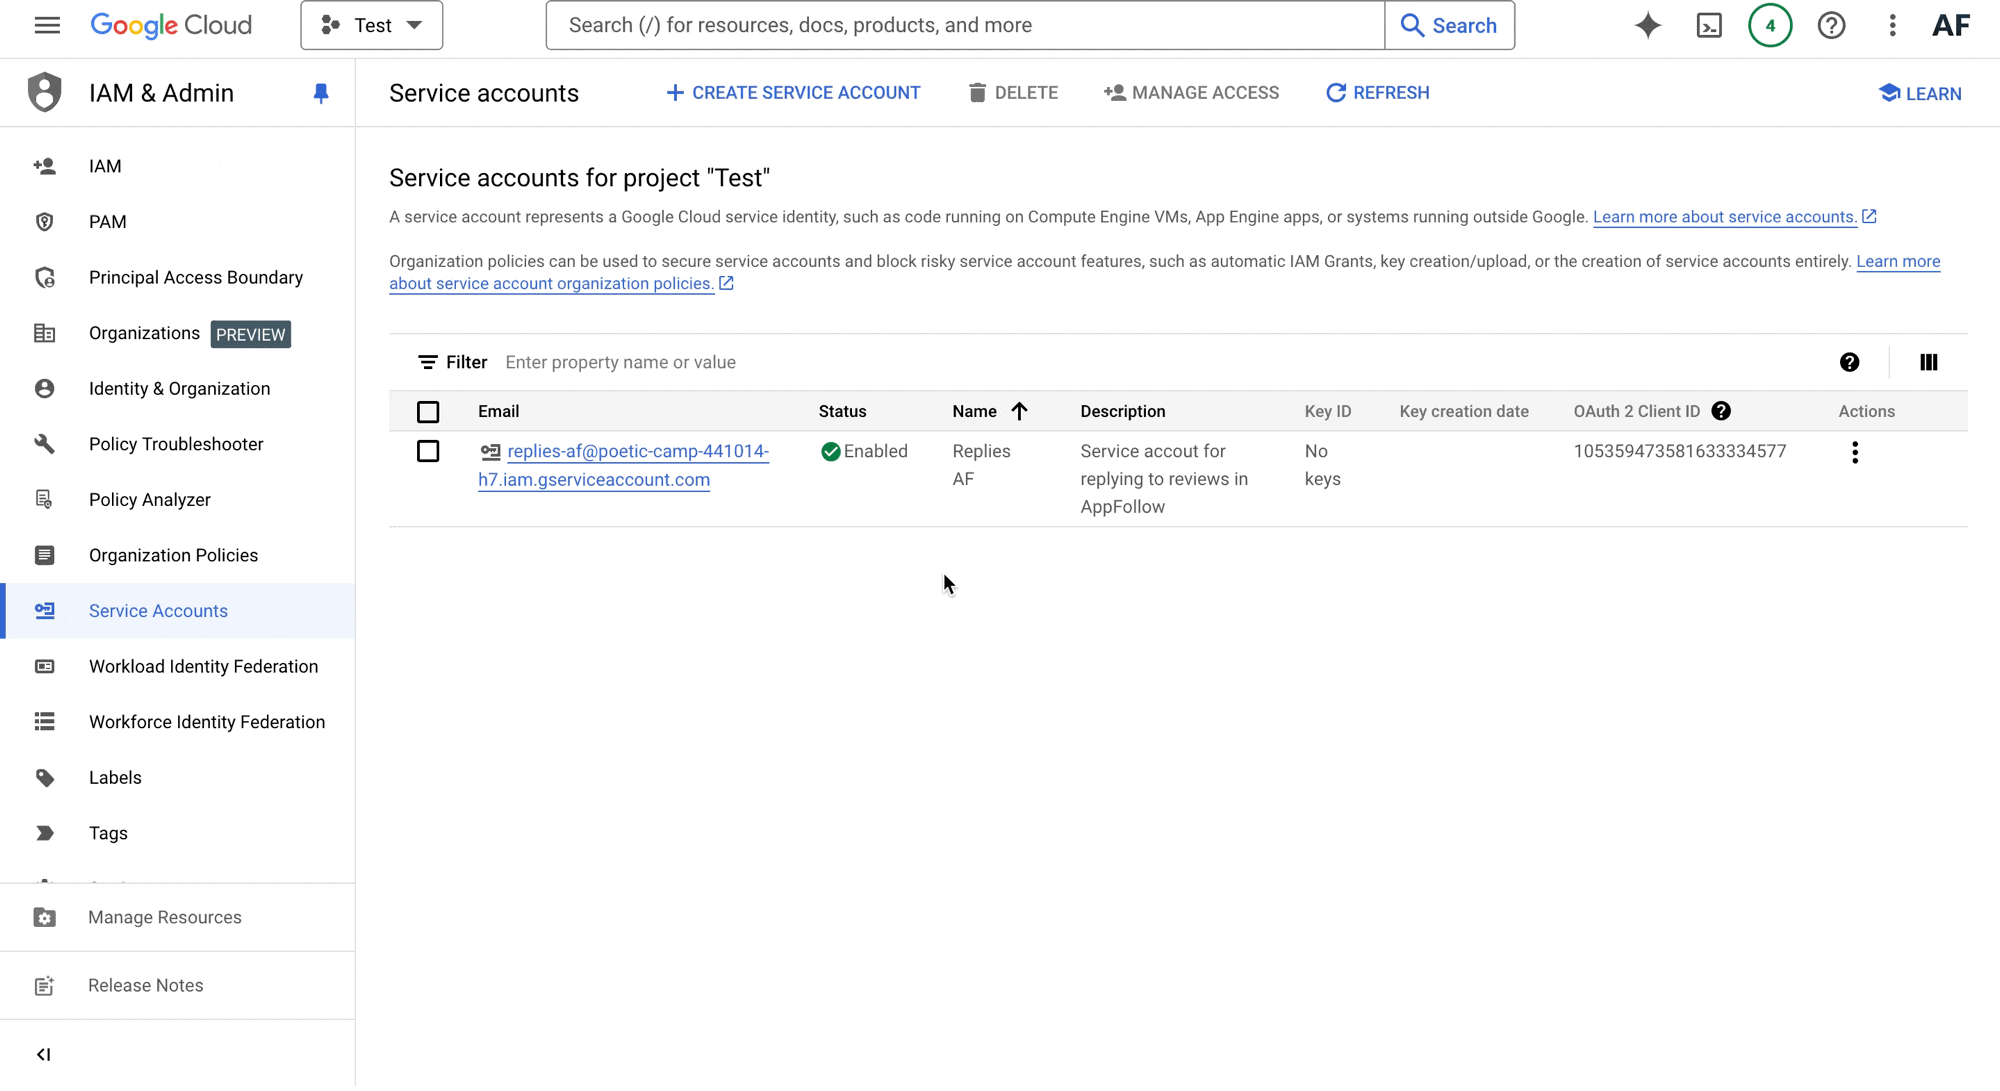The height and width of the screenshot is (1091, 2000).
Task: Collapse the left navigation panel
Action: (44, 1054)
